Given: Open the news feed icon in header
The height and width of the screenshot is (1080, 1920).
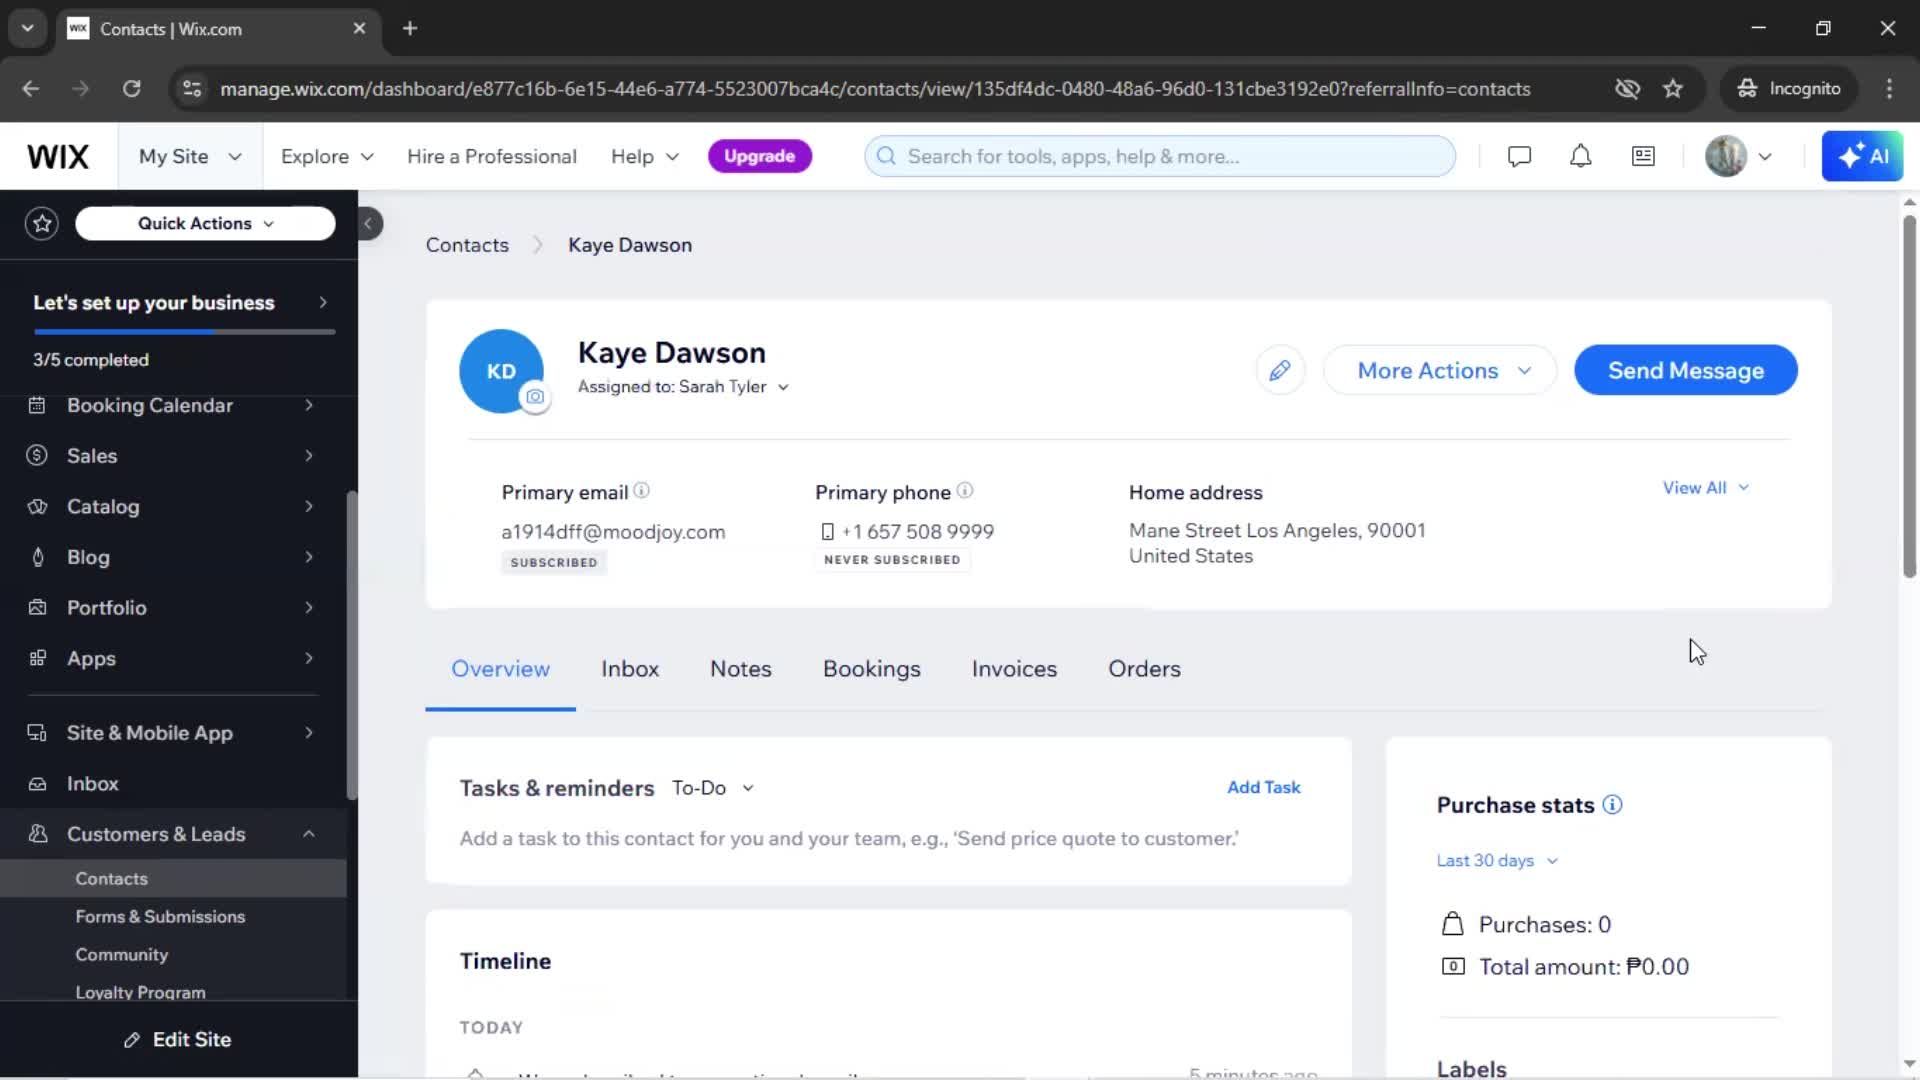Looking at the screenshot, I should tap(1643, 157).
